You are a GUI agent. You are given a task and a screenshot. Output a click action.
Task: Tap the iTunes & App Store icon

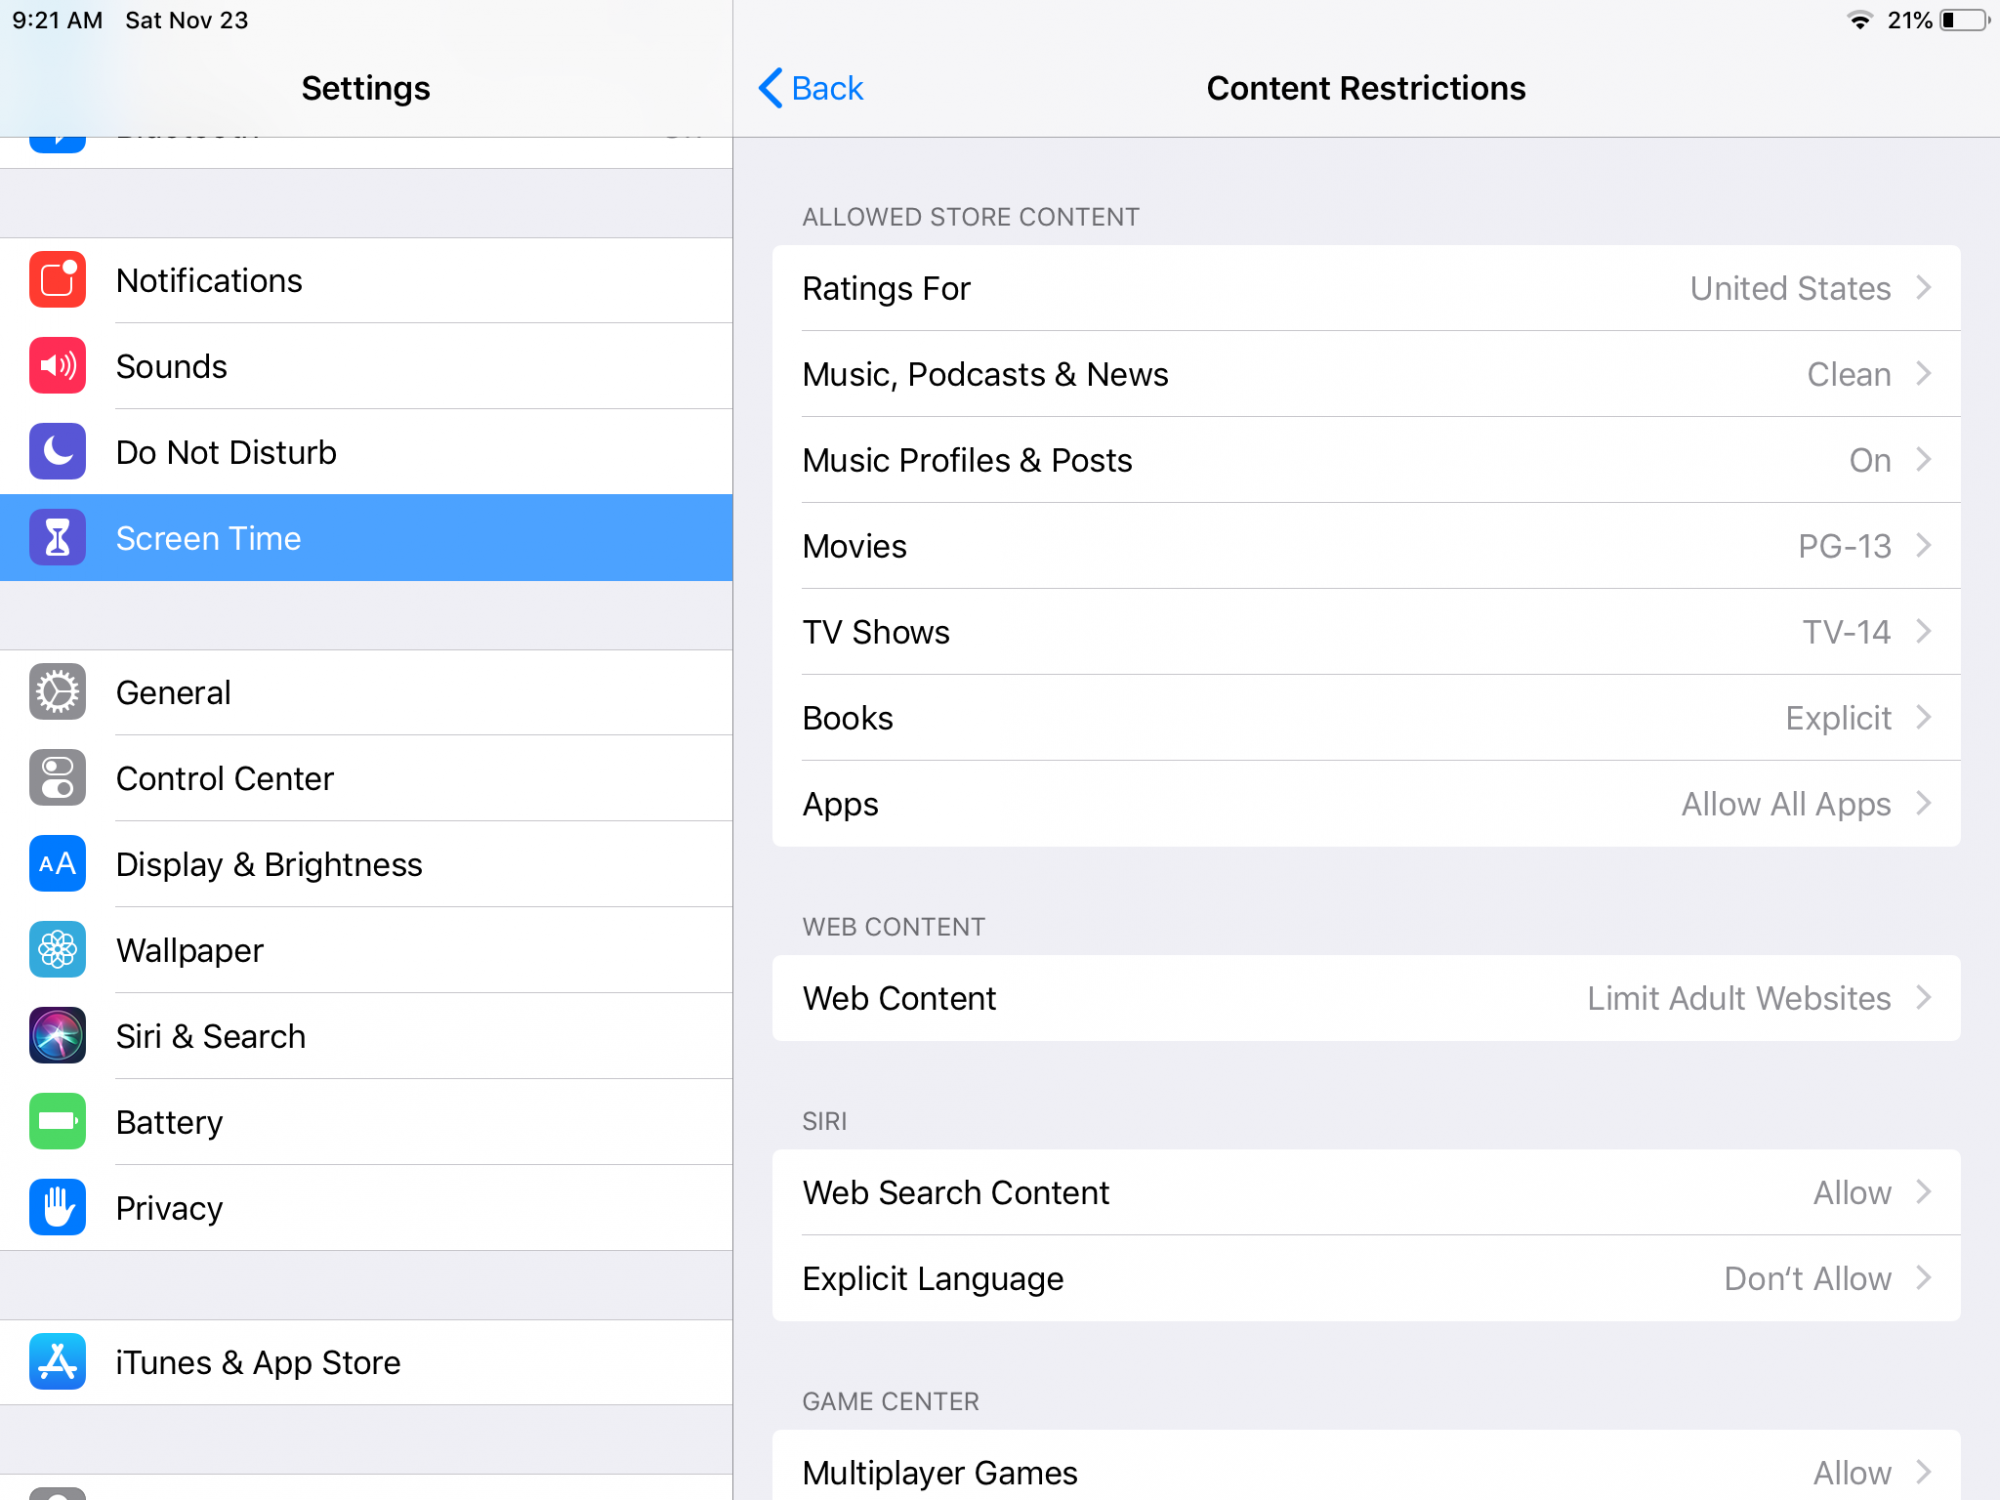(57, 1362)
